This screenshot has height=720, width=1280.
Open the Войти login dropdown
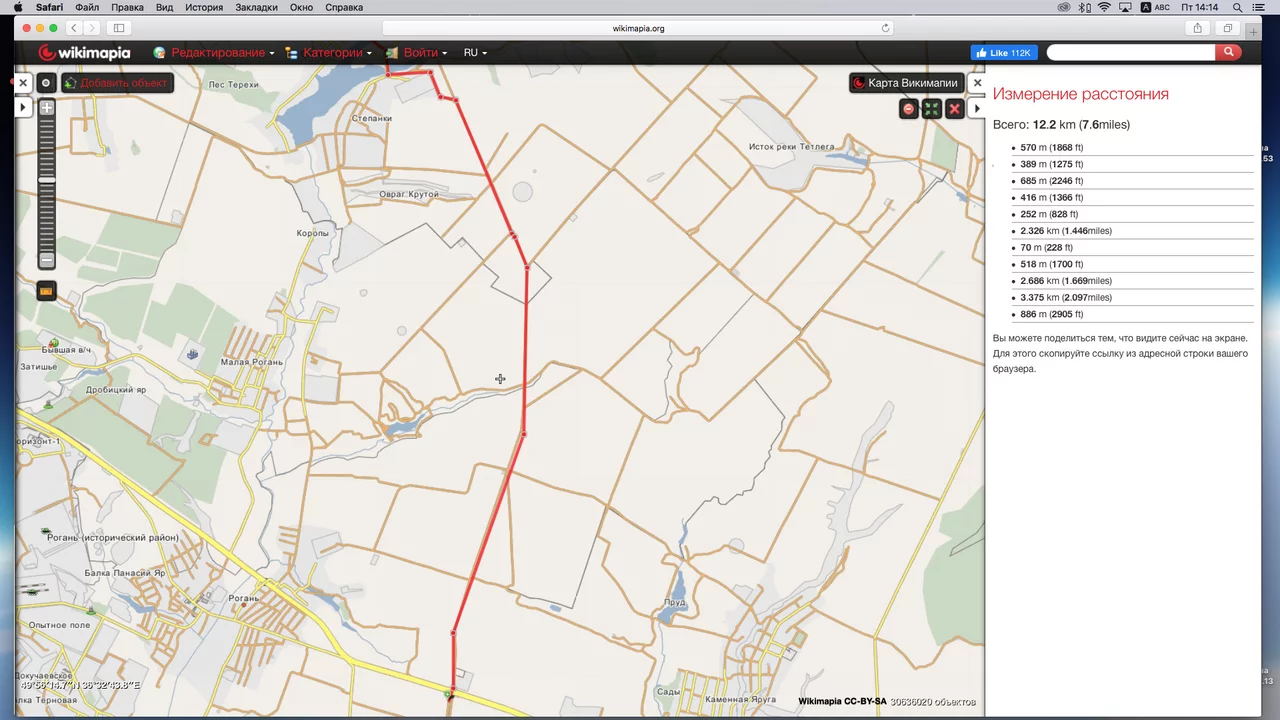(416, 53)
